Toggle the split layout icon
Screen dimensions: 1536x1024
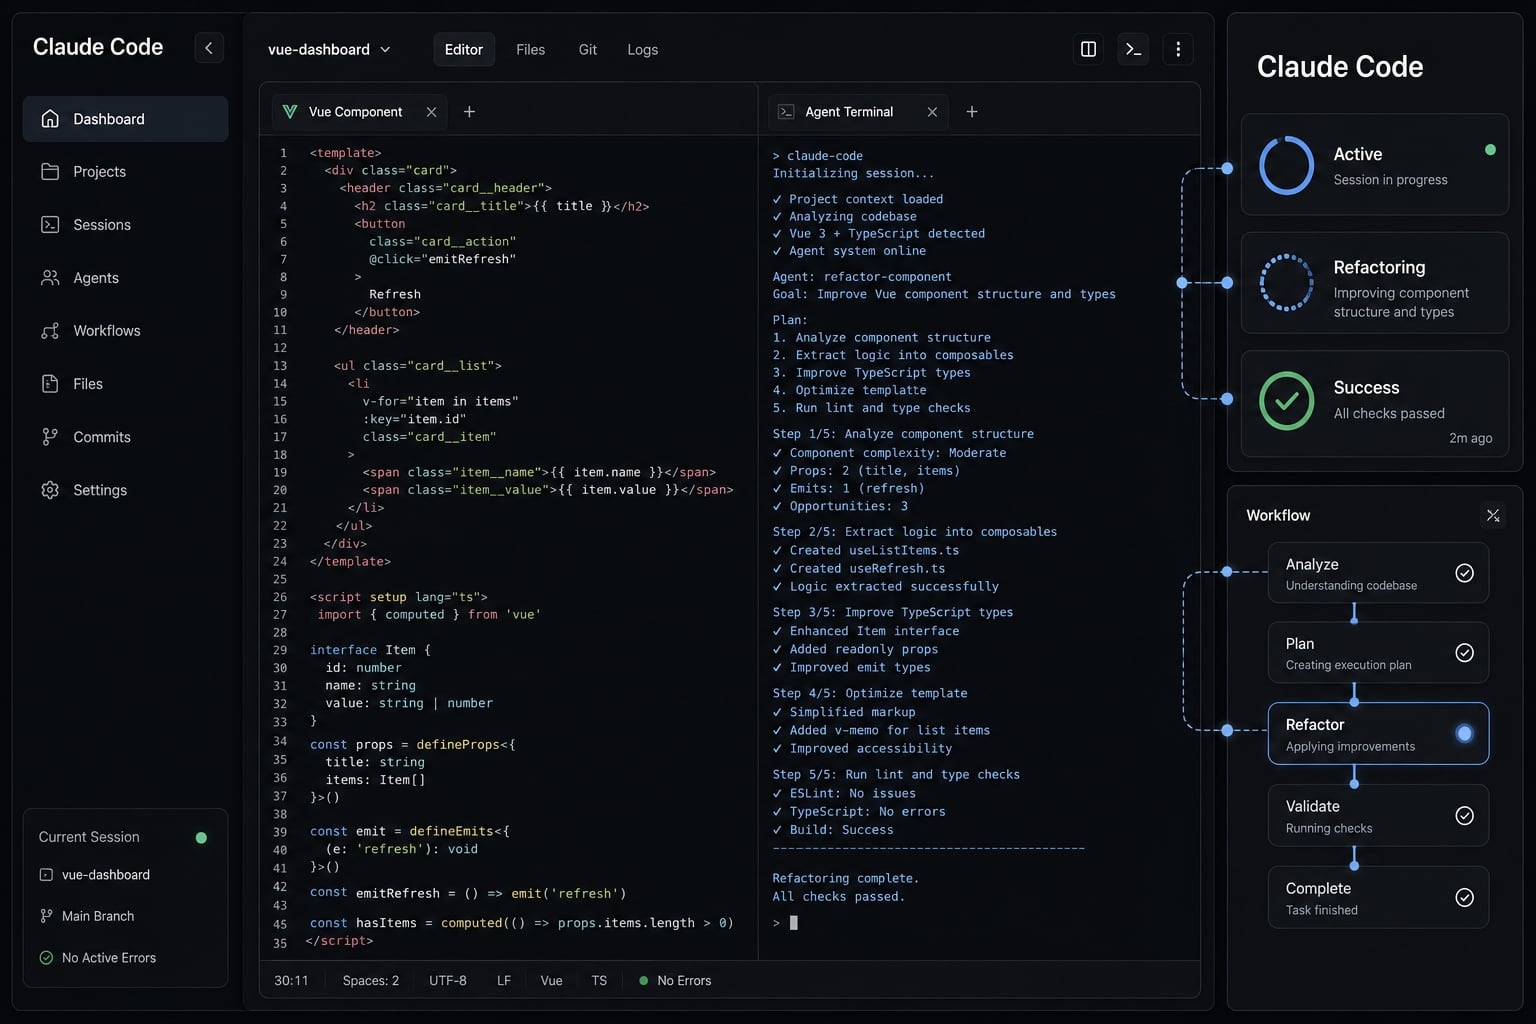point(1088,49)
